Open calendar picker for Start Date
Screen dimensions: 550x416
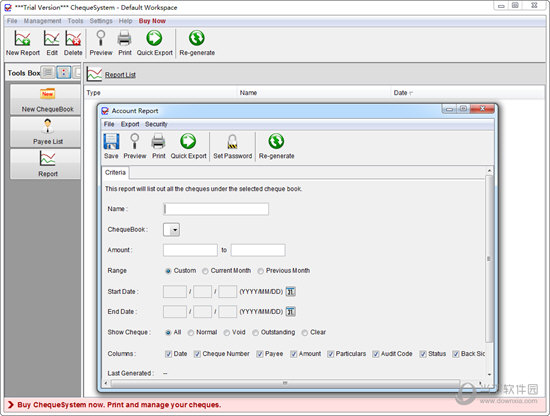click(x=290, y=291)
